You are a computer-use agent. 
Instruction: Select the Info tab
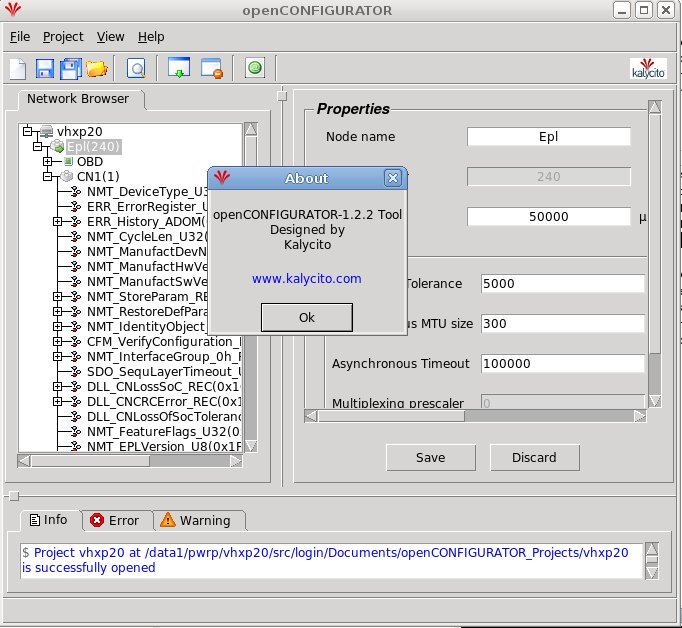click(x=51, y=520)
